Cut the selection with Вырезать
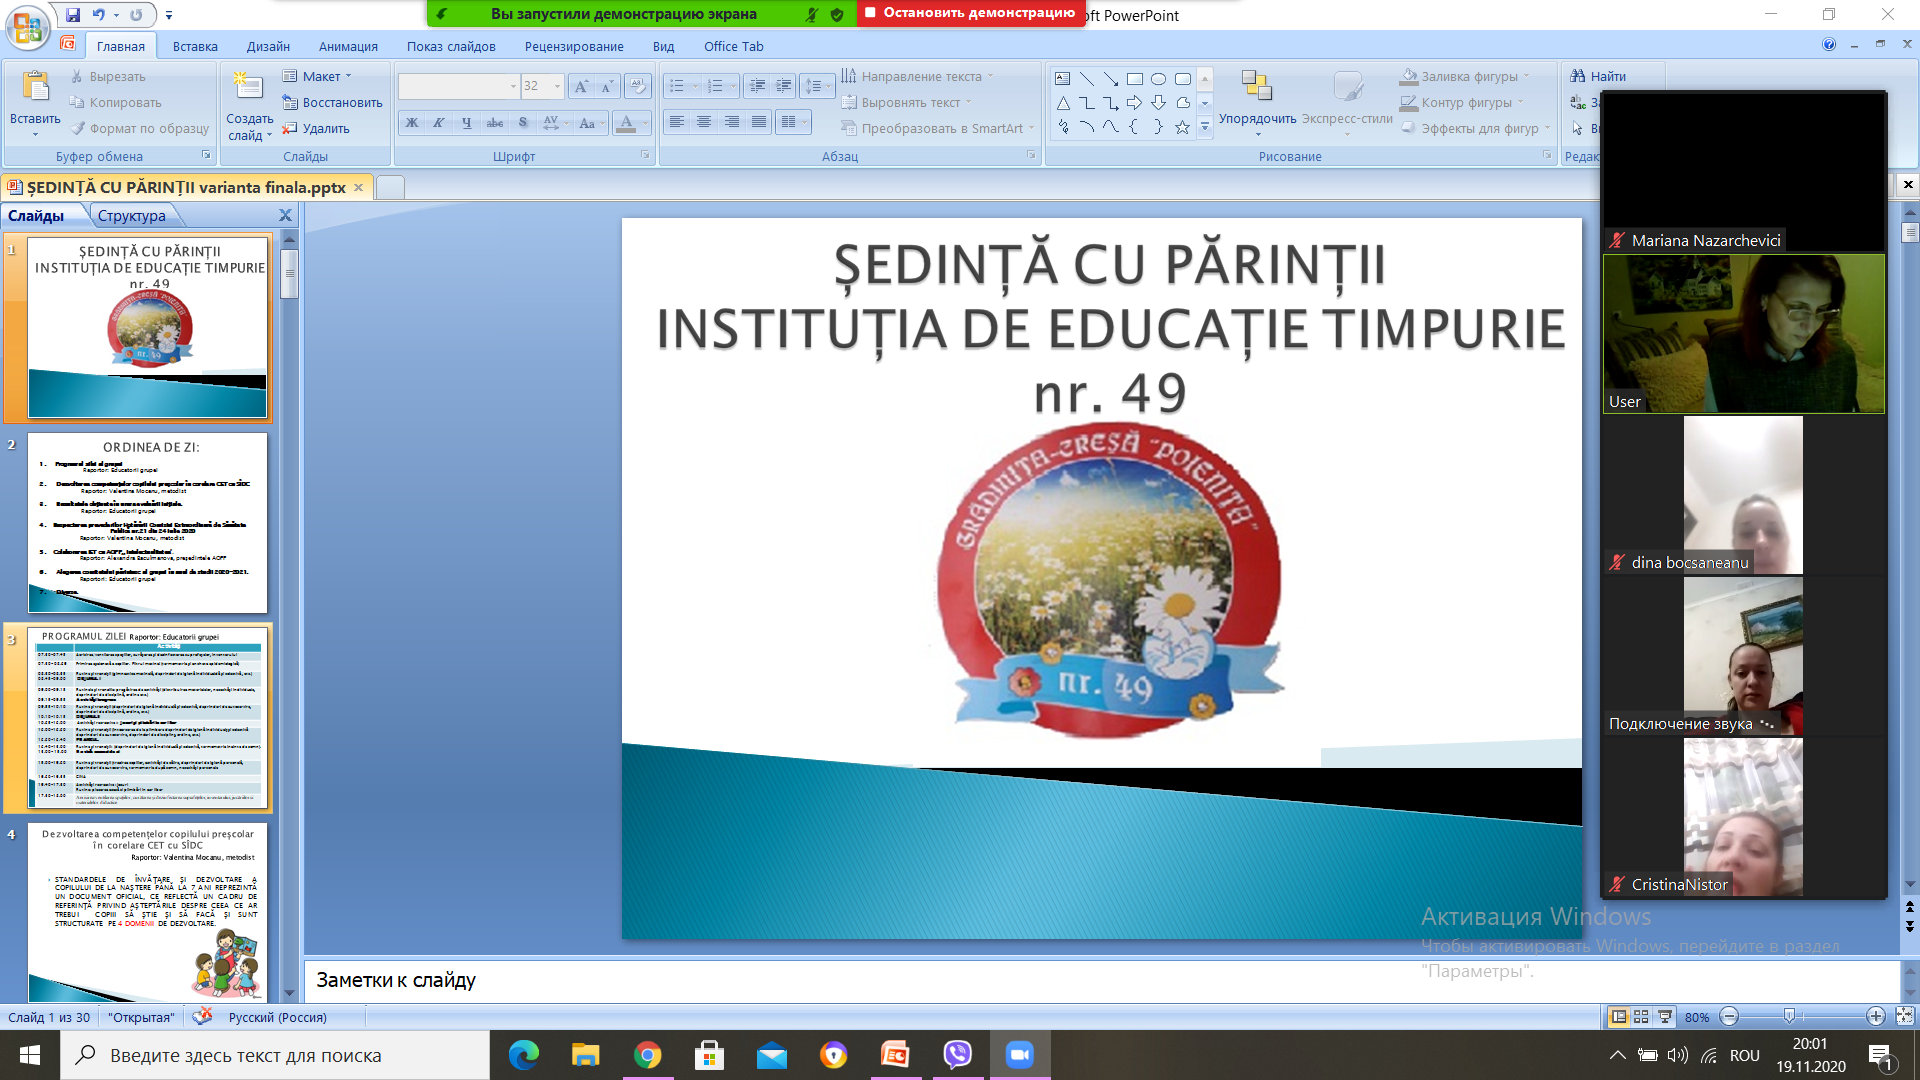Image resolution: width=1920 pixels, height=1080 pixels. click(x=108, y=77)
